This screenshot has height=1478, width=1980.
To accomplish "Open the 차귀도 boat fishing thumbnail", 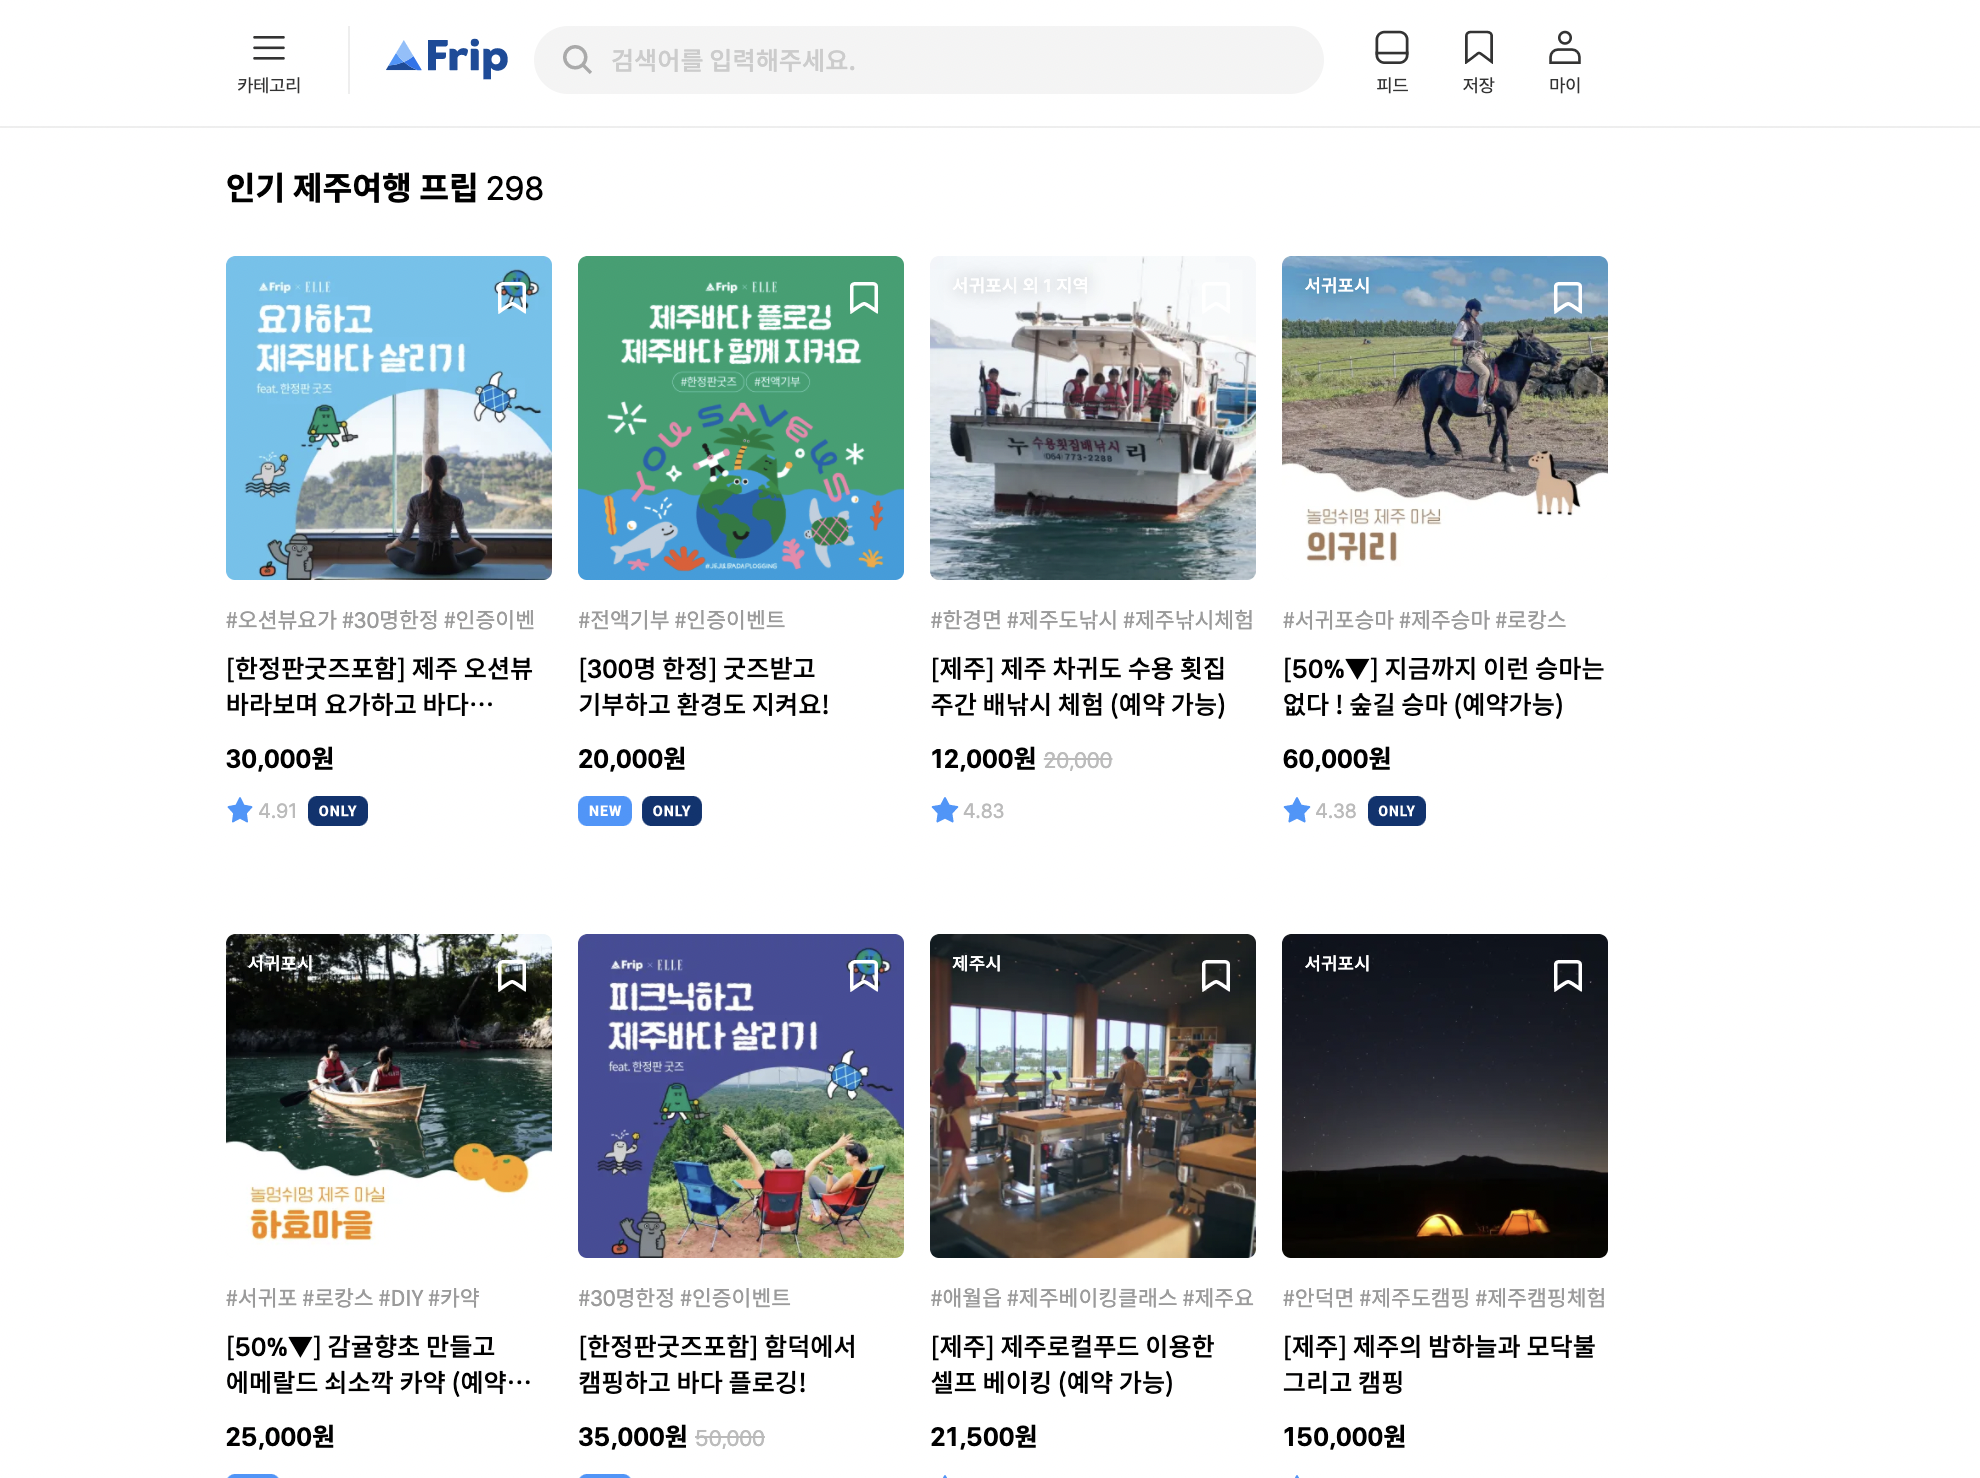I will point(1092,418).
